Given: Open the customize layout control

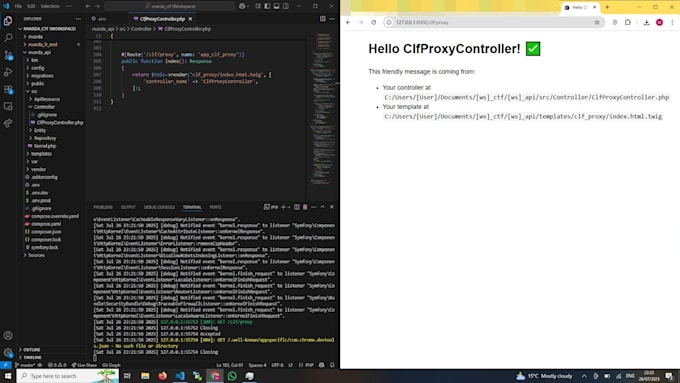Looking at the screenshot, I should (258, 6).
